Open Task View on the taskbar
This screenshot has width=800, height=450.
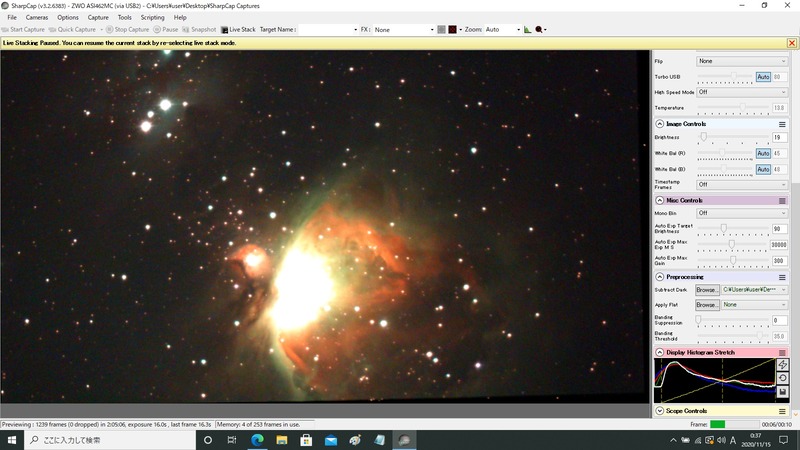point(232,440)
